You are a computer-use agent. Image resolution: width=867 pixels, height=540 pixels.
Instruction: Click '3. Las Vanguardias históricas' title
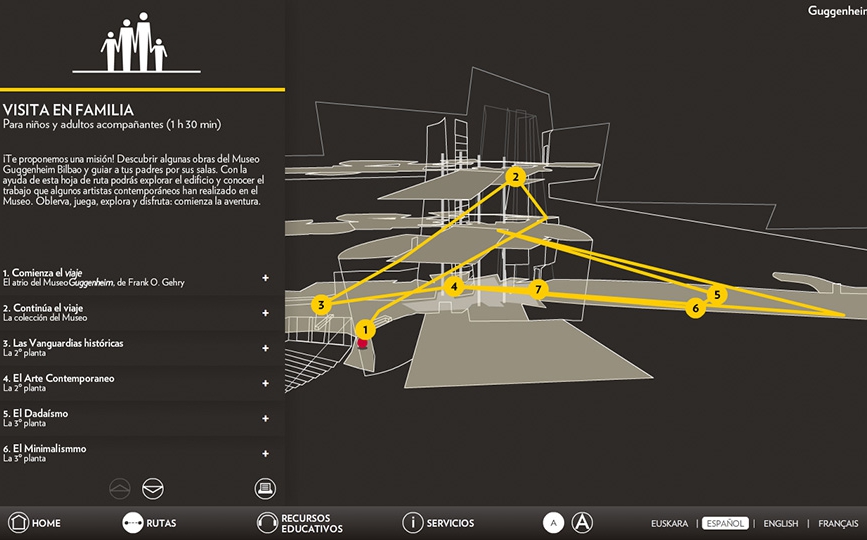(63, 343)
